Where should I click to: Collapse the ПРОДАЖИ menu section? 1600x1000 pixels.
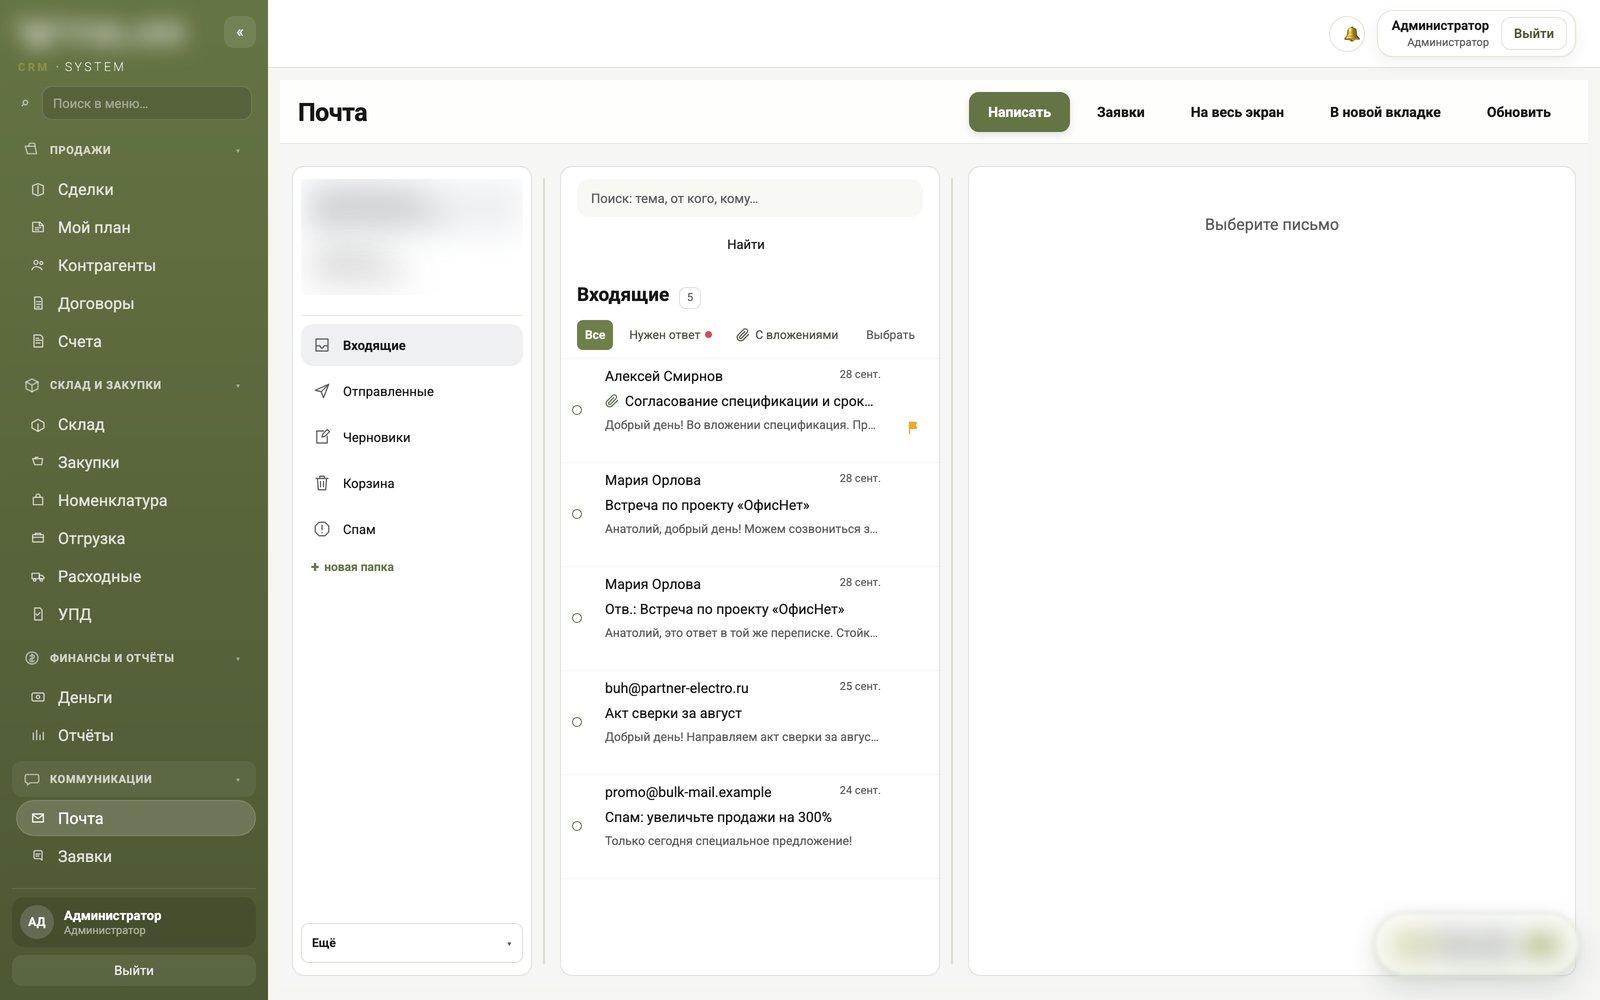tap(135, 150)
